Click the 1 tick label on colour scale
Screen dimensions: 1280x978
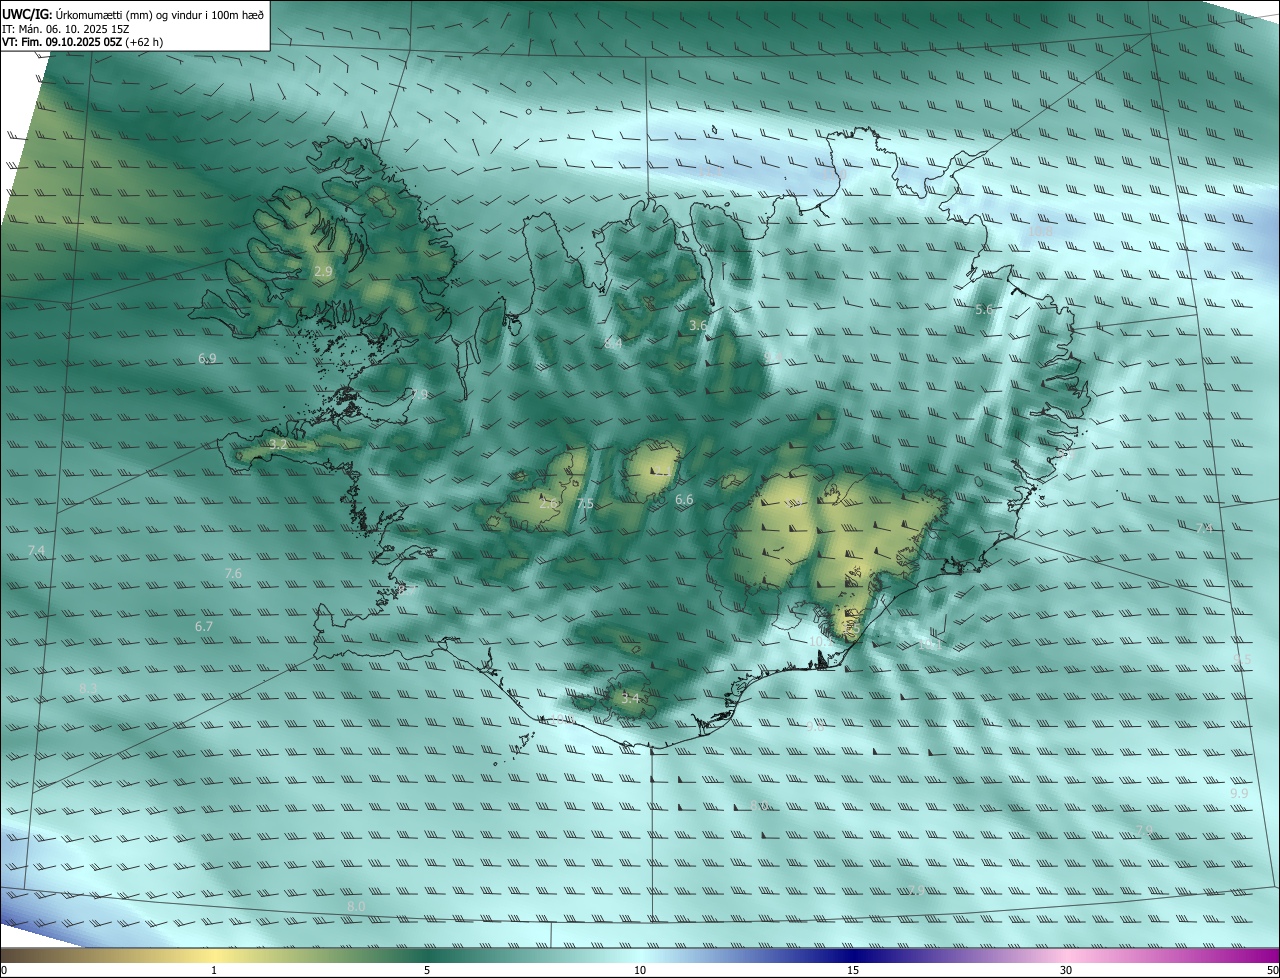point(214,970)
